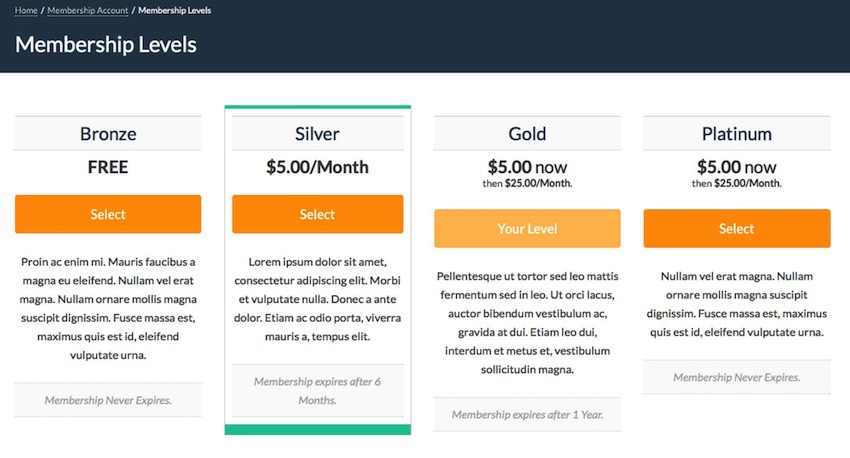Screen dimensions: 850x458
Task: Select the Bronze membership level
Action: click(108, 214)
